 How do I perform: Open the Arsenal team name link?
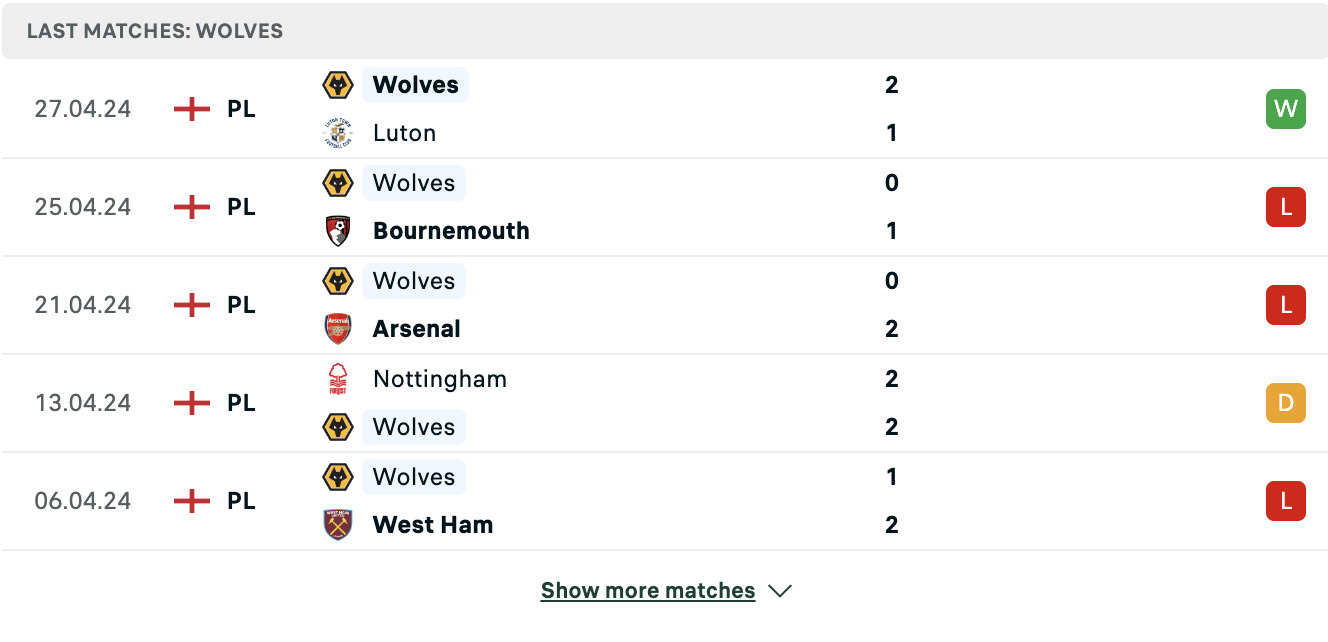(417, 329)
